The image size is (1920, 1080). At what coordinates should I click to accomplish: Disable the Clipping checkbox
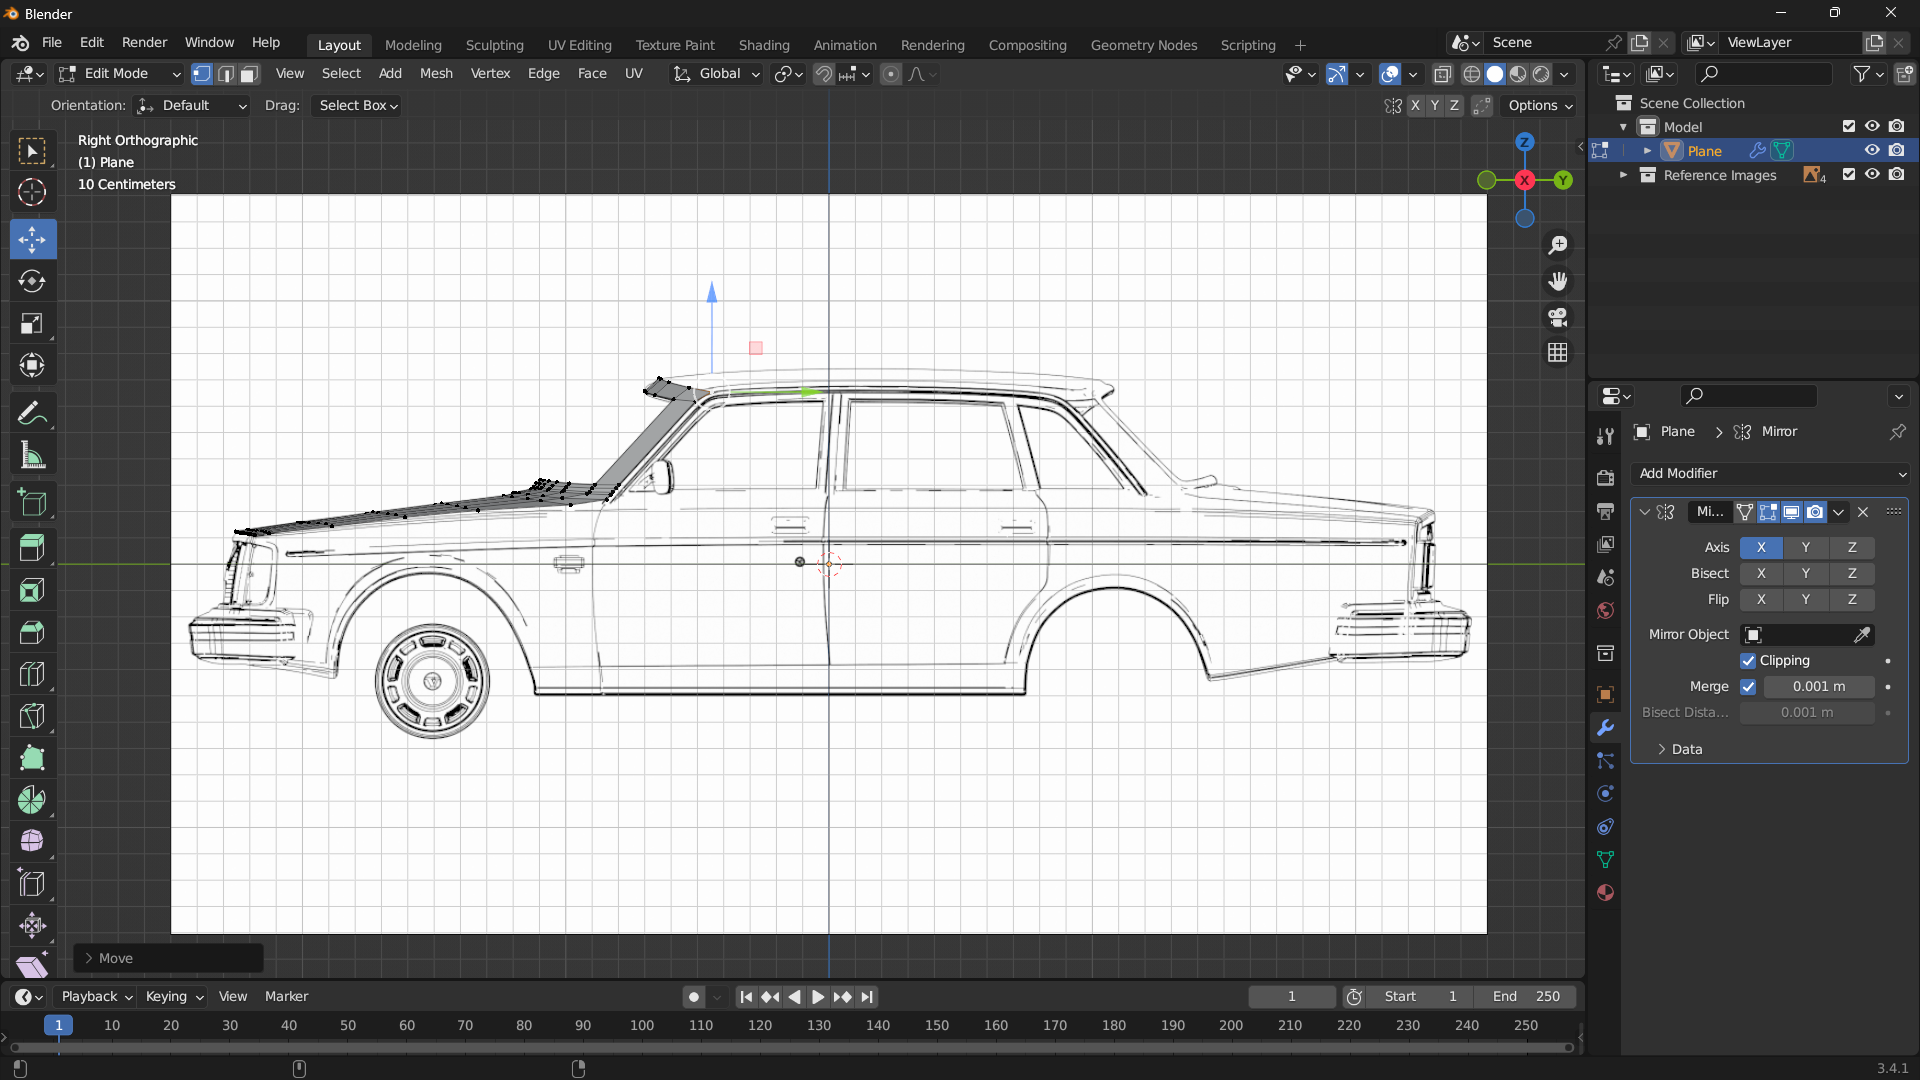1748,661
